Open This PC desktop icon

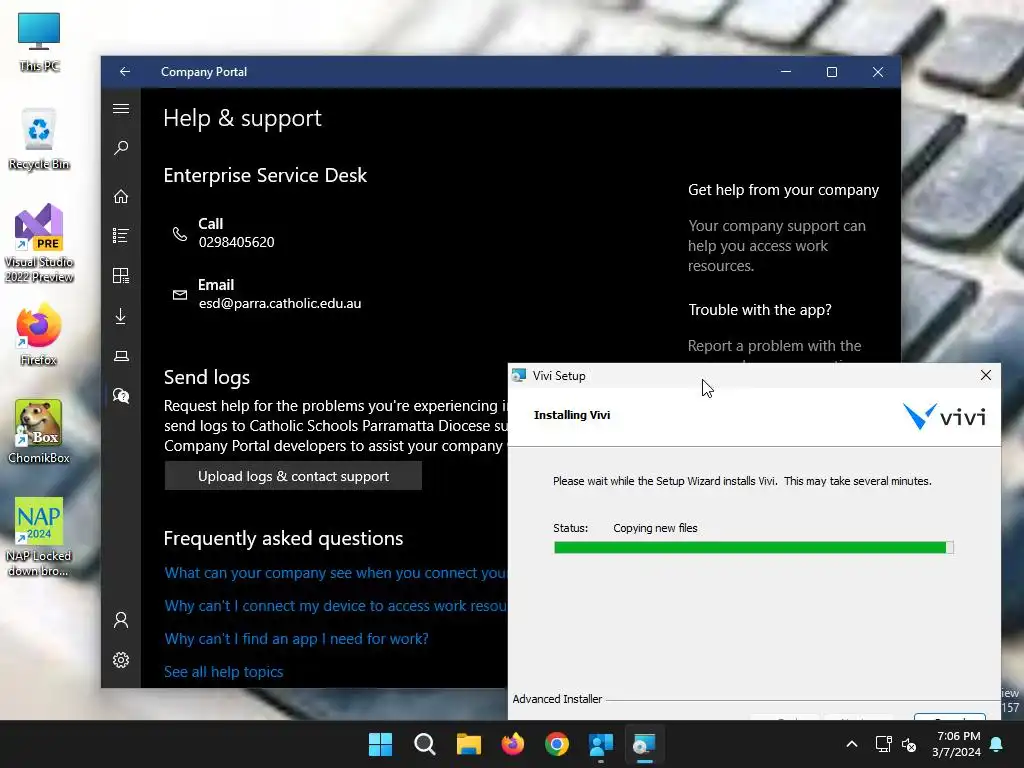(39, 41)
